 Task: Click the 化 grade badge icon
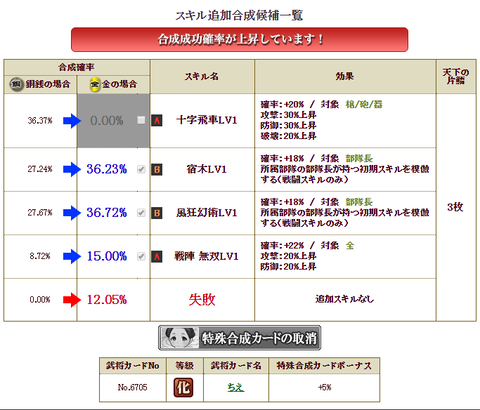183,387
